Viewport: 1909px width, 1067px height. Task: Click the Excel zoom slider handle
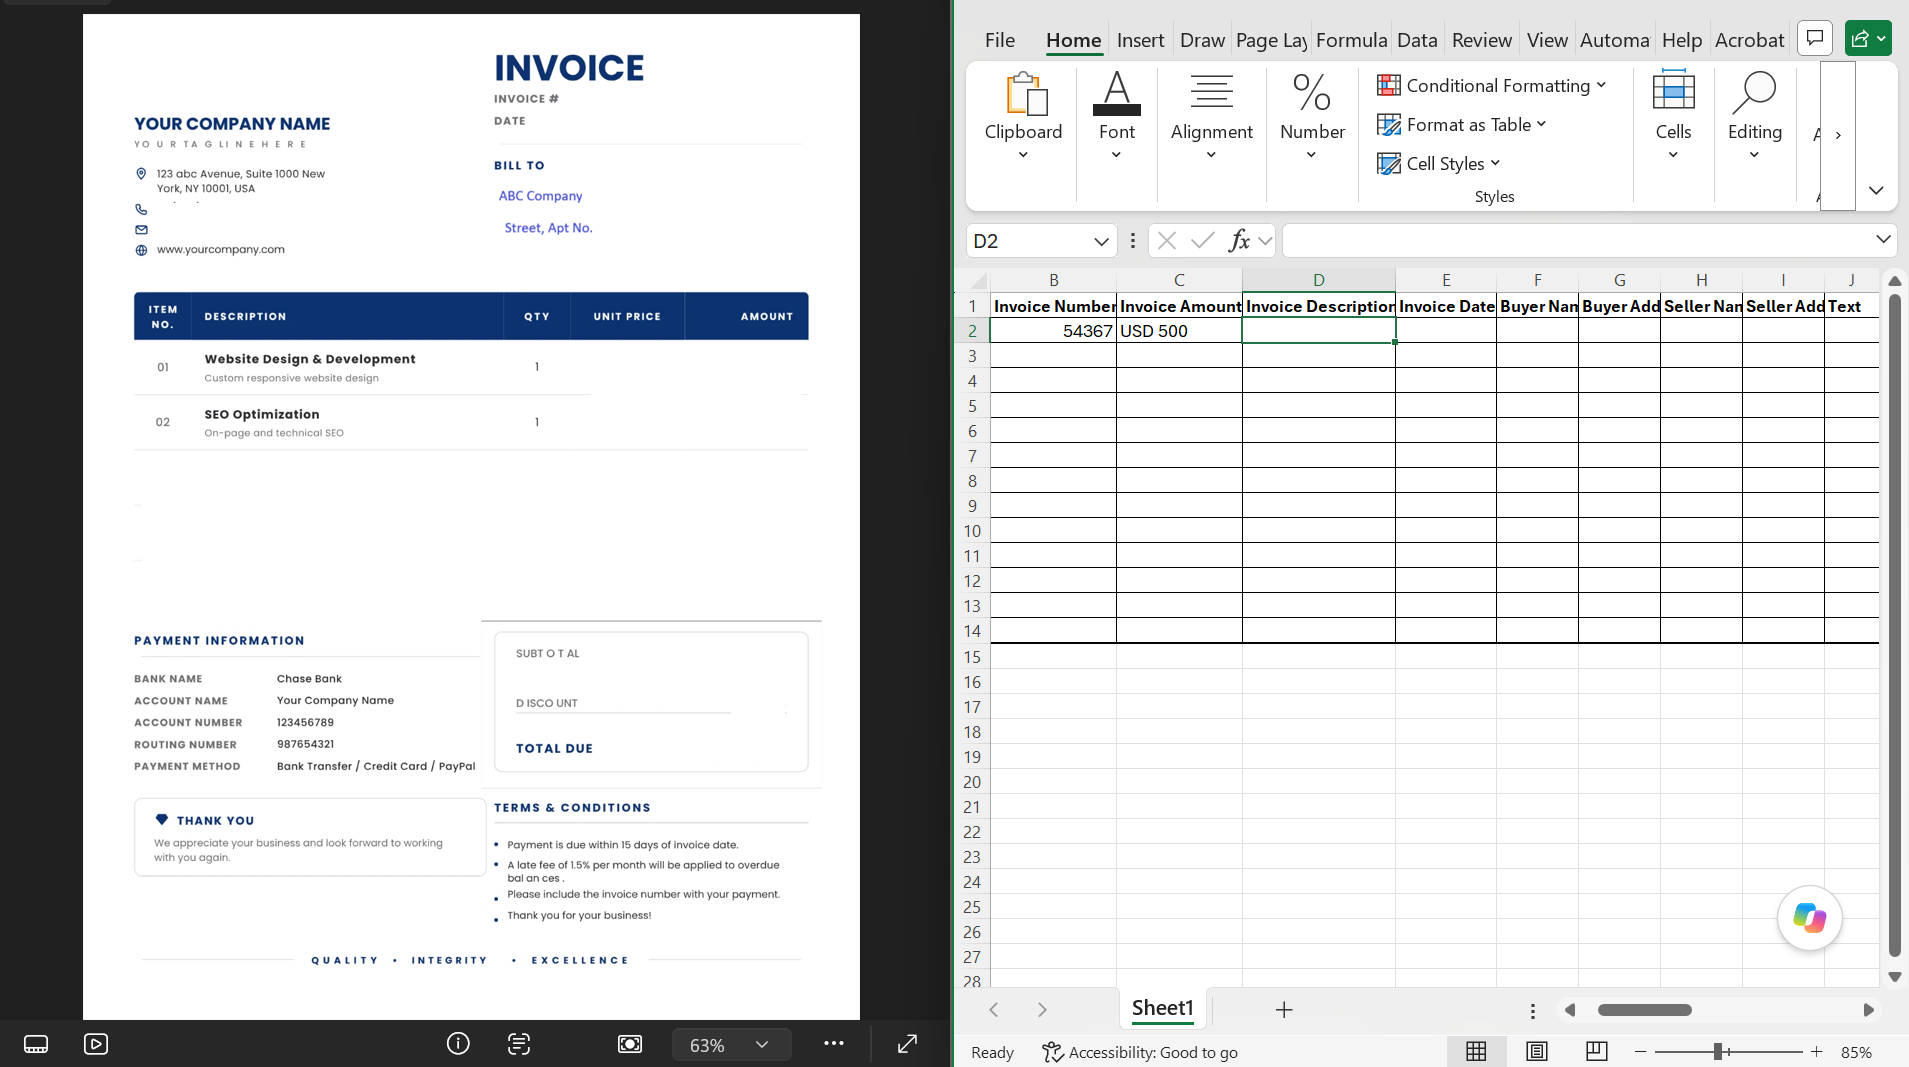point(1717,1052)
